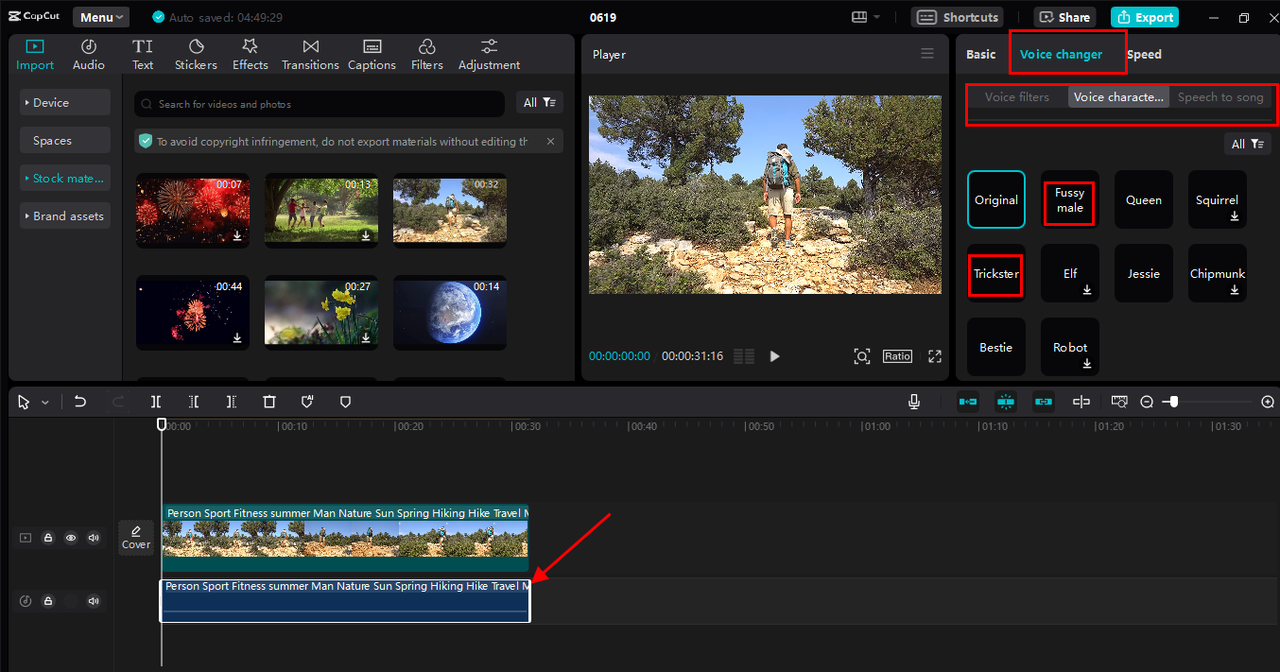
Task: Apply the Squirrel voice character
Action: point(1217,200)
